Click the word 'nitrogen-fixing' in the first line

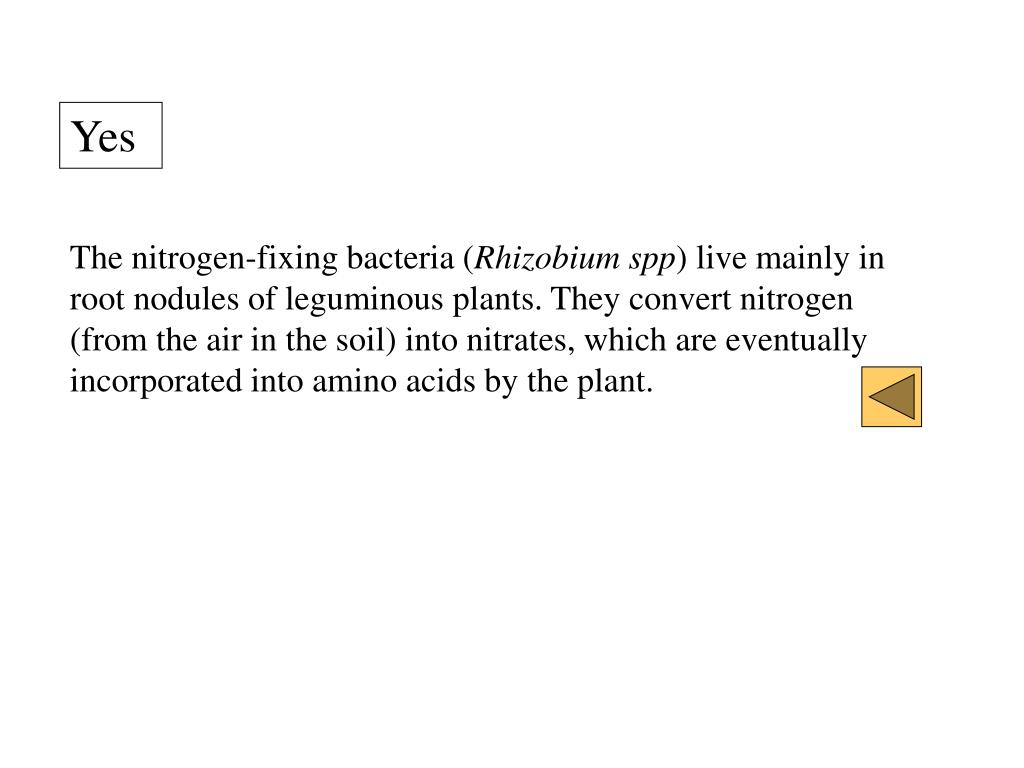click(234, 260)
